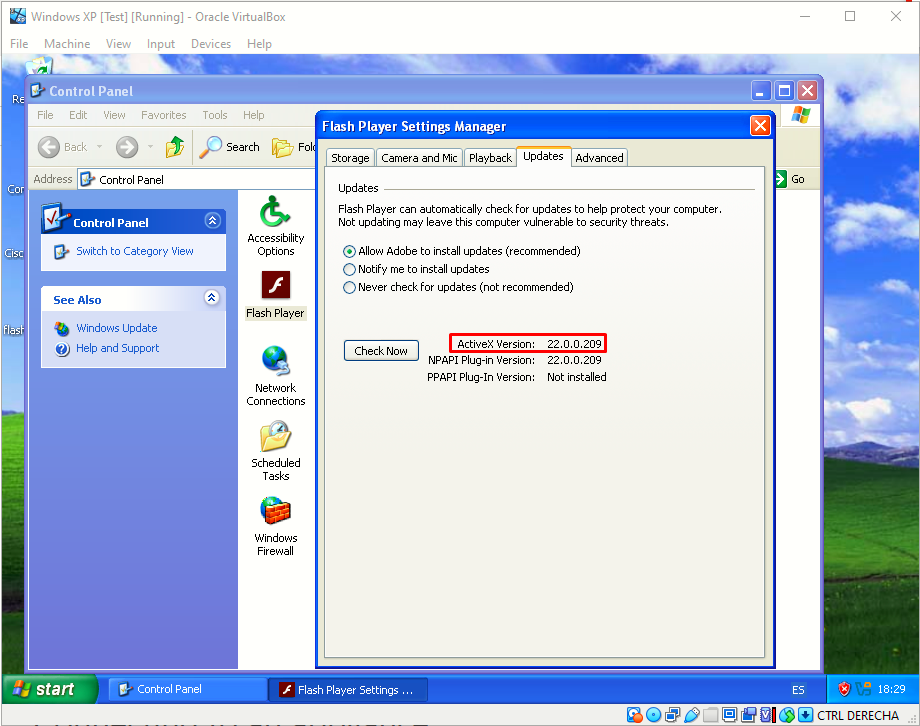Click the Control Panel taskbar button

188,689
